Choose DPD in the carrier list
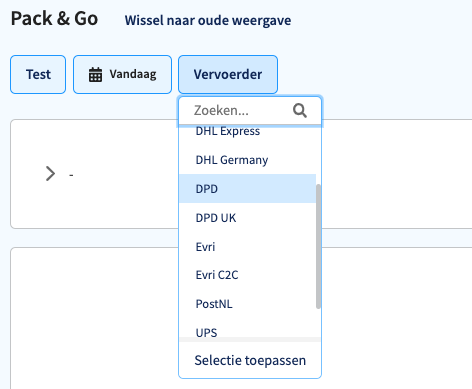472x389 pixels. pyautogui.click(x=247, y=189)
